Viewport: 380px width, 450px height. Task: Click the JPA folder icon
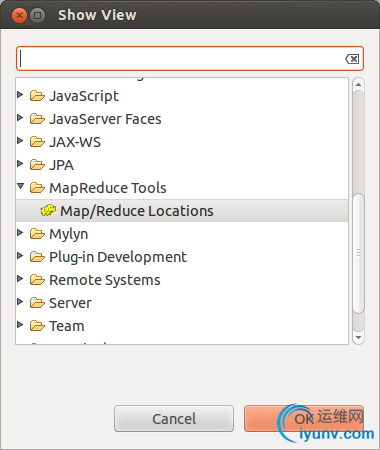pyautogui.click(x=37, y=165)
